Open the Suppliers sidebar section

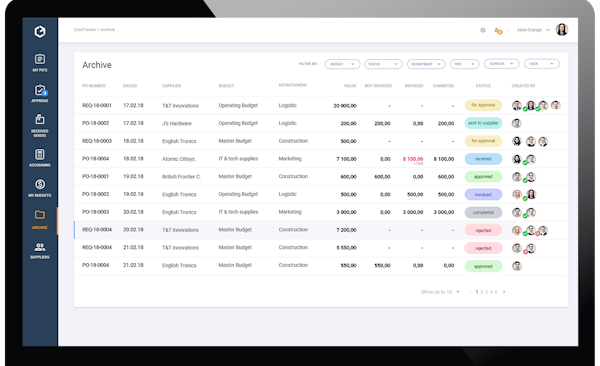40,251
